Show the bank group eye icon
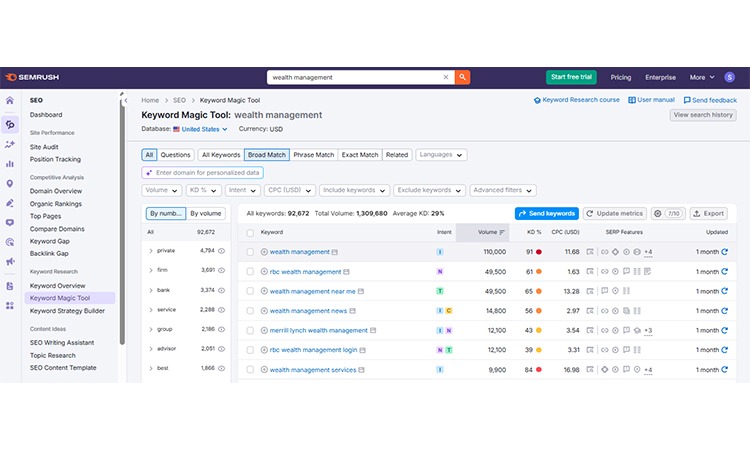This screenshot has width=750, height=450. (x=221, y=290)
